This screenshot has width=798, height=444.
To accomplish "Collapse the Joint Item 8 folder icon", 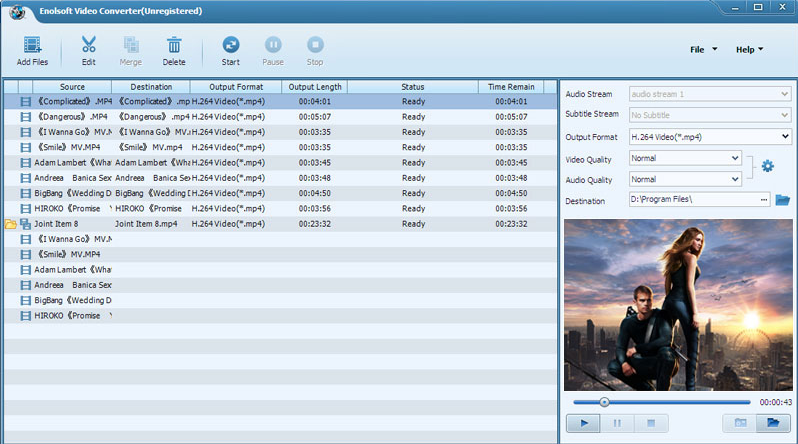I will [x=11, y=224].
